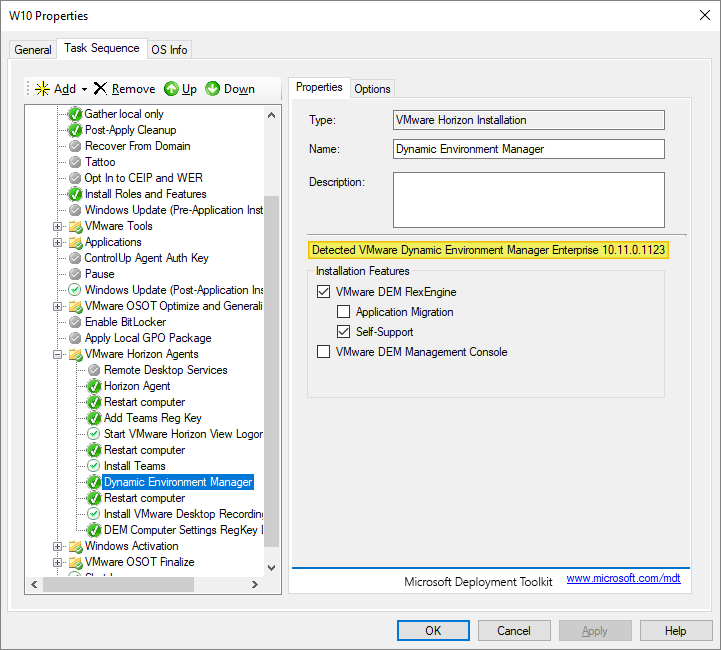Screen dimensions: 721x650
Task: Click the green Up arrow icon
Action: 171,89
